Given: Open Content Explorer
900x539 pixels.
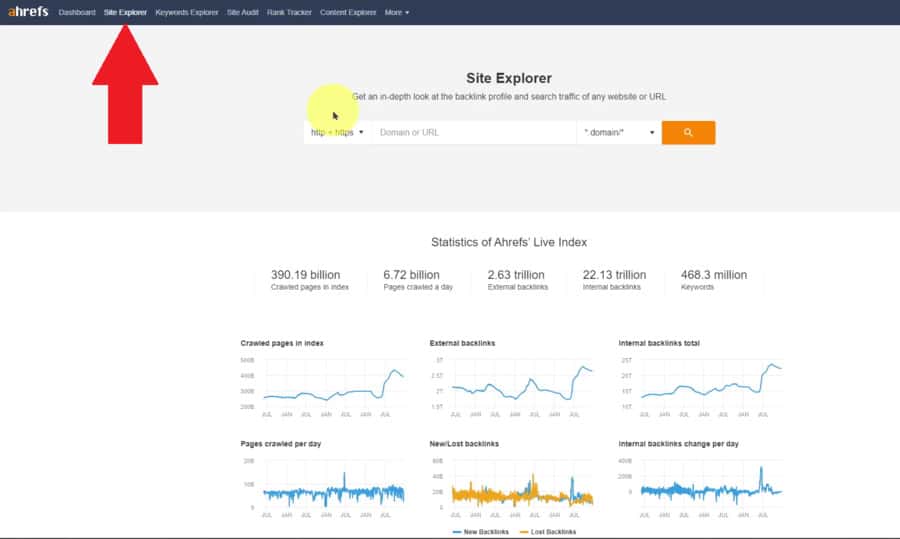Looking at the screenshot, I should coord(348,12).
